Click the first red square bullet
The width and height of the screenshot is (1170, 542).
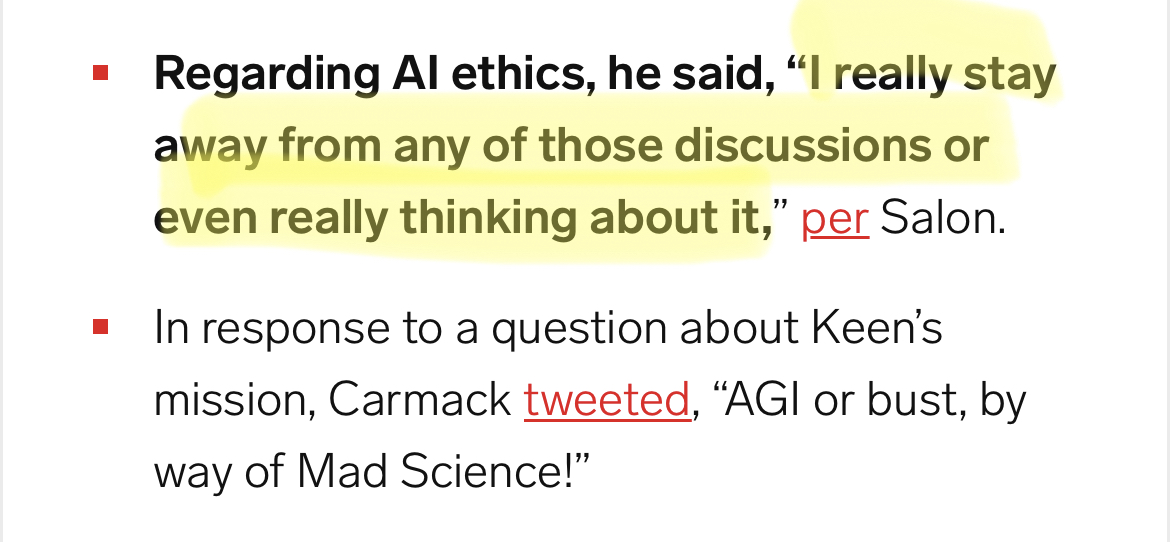[101, 72]
